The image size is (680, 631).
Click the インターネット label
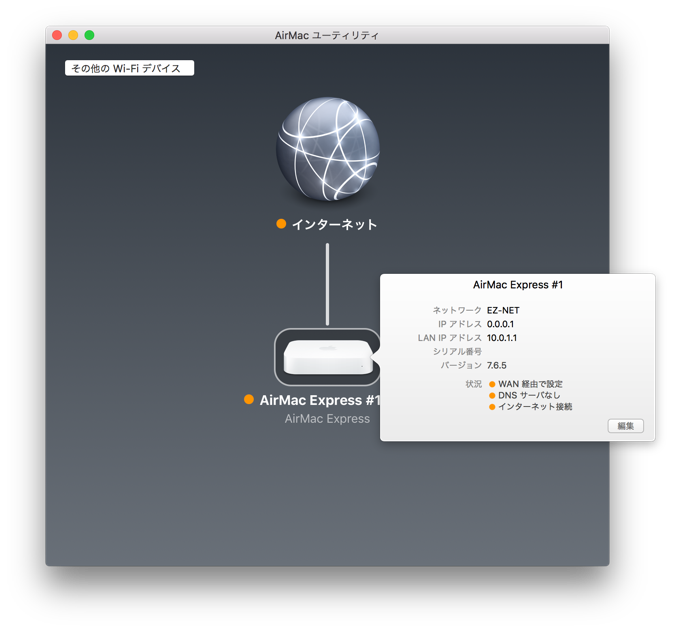[x=334, y=225]
